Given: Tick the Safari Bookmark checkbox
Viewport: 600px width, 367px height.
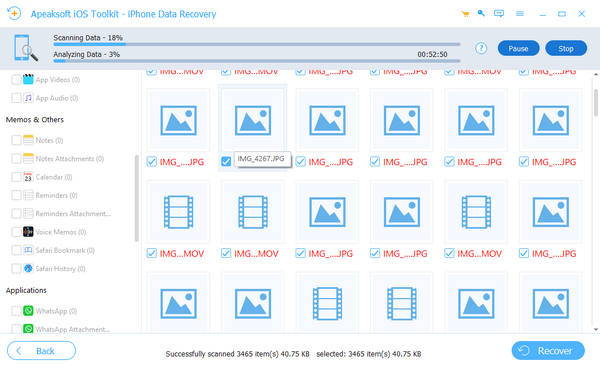Looking at the screenshot, I should (x=16, y=250).
